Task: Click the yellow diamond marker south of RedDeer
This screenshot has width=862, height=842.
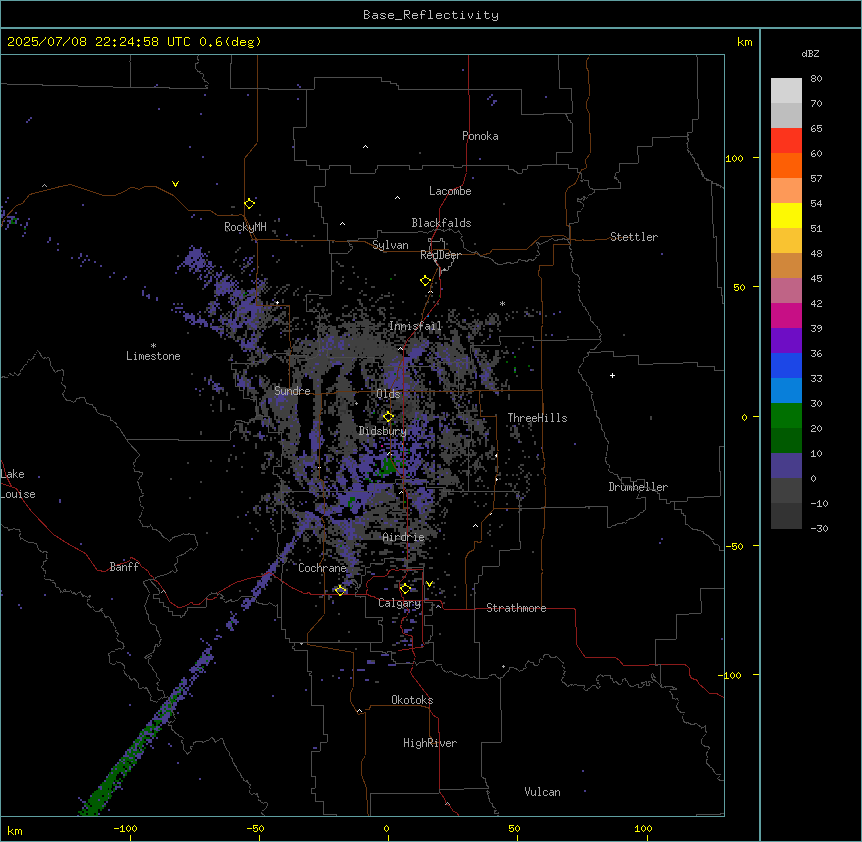Action: click(426, 281)
